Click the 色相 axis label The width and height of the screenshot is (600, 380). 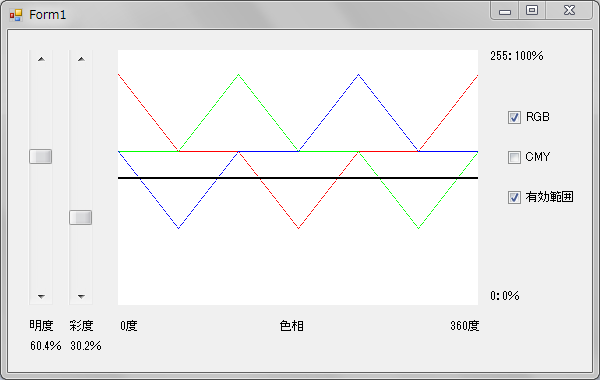pos(292,326)
